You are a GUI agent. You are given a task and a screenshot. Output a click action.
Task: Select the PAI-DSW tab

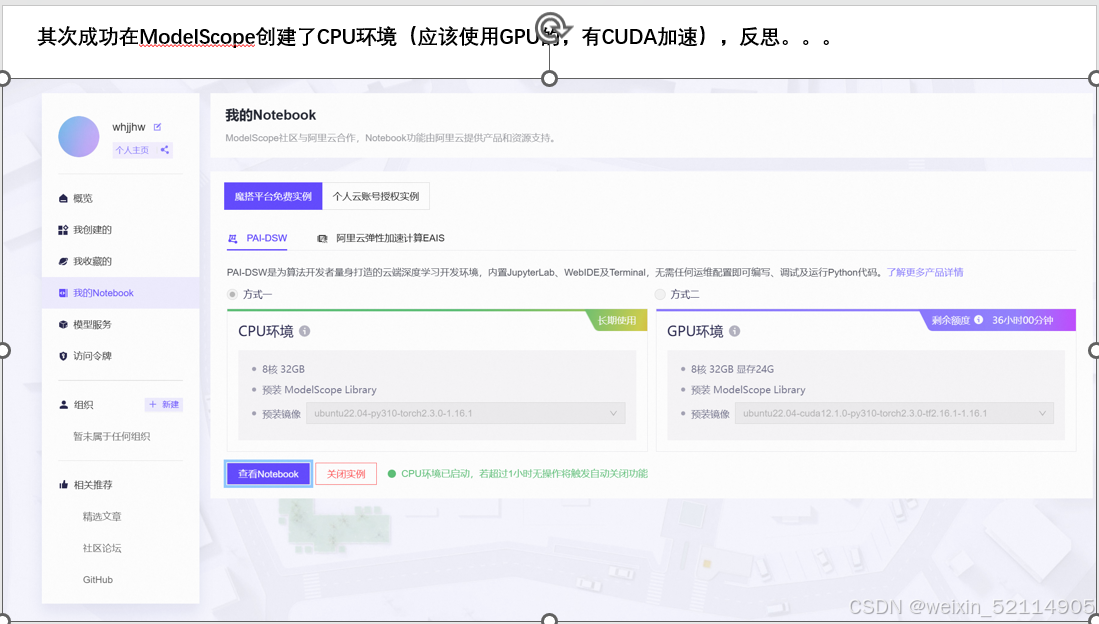[257, 238]
